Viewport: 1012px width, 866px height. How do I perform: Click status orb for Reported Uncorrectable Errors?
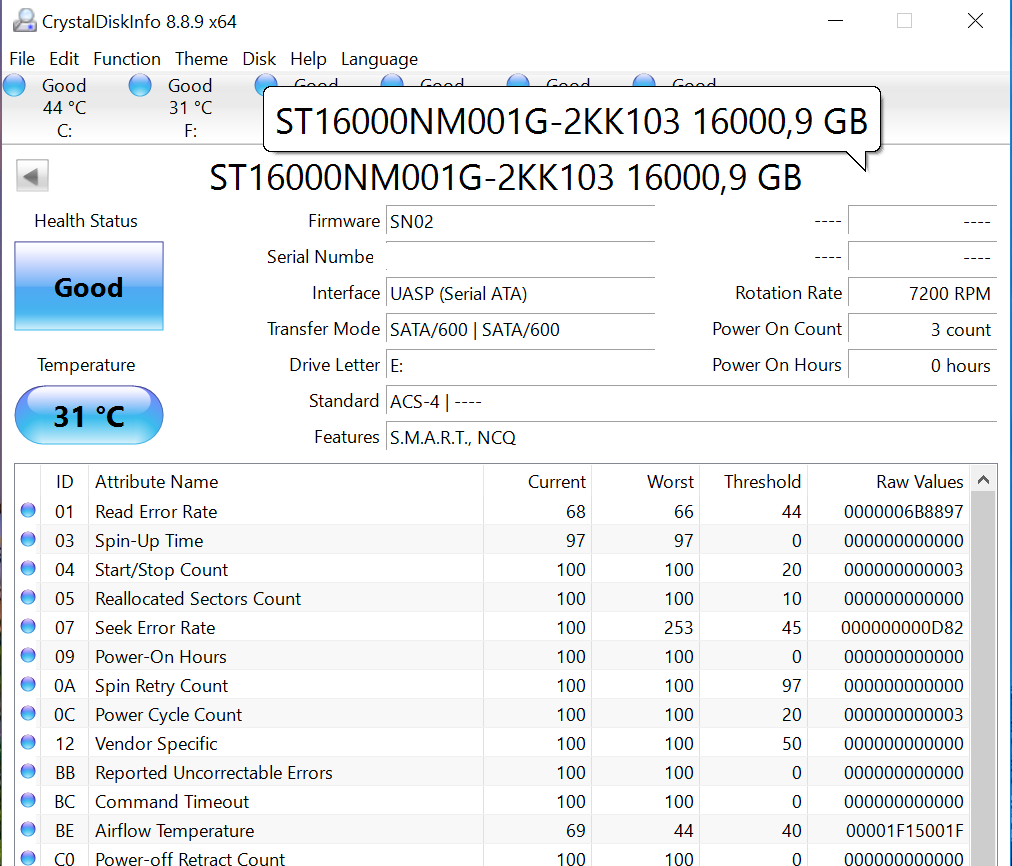(28, 772)
